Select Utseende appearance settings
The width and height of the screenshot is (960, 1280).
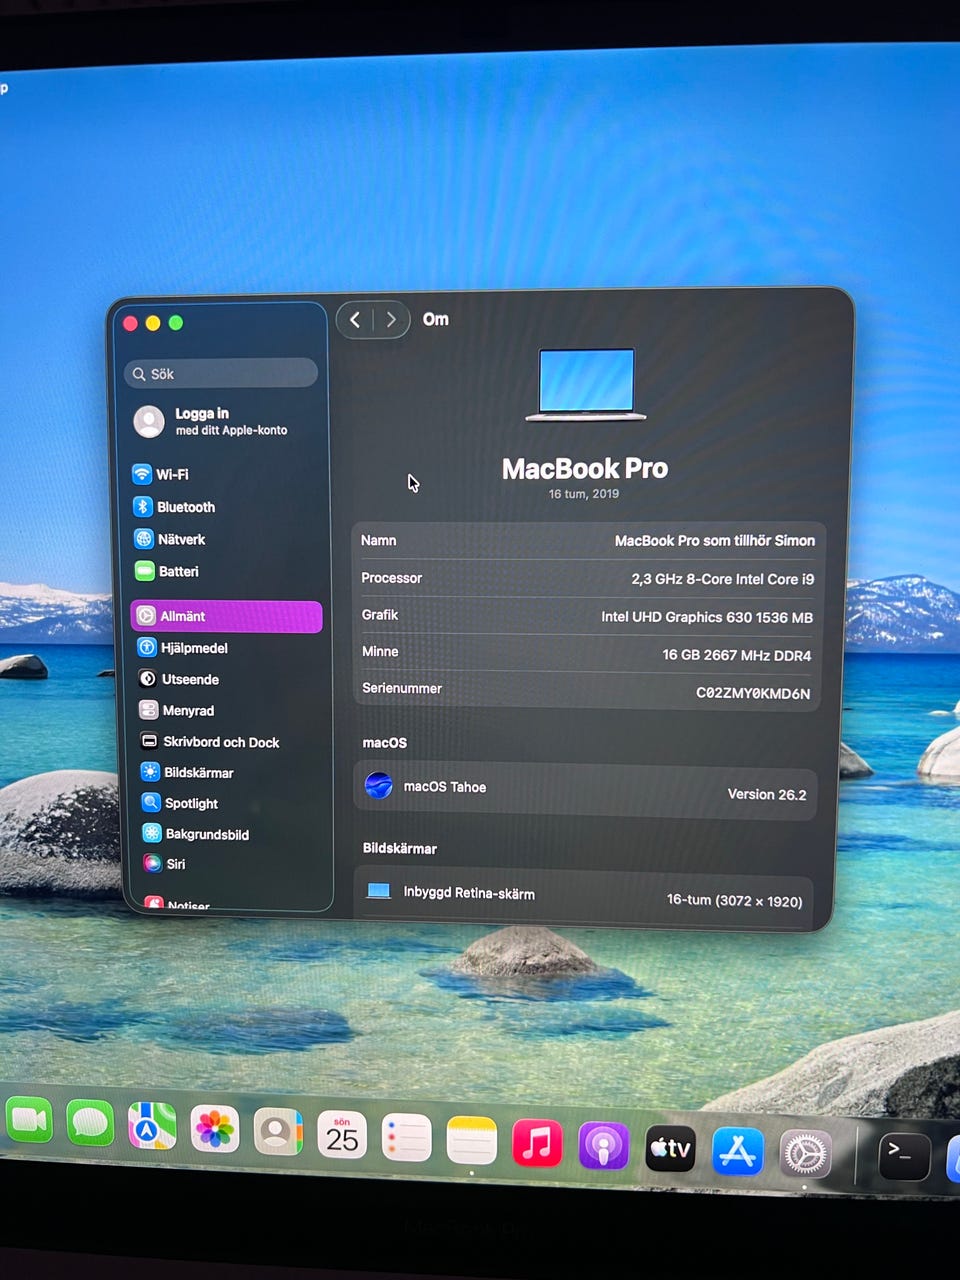click(189, 679)
